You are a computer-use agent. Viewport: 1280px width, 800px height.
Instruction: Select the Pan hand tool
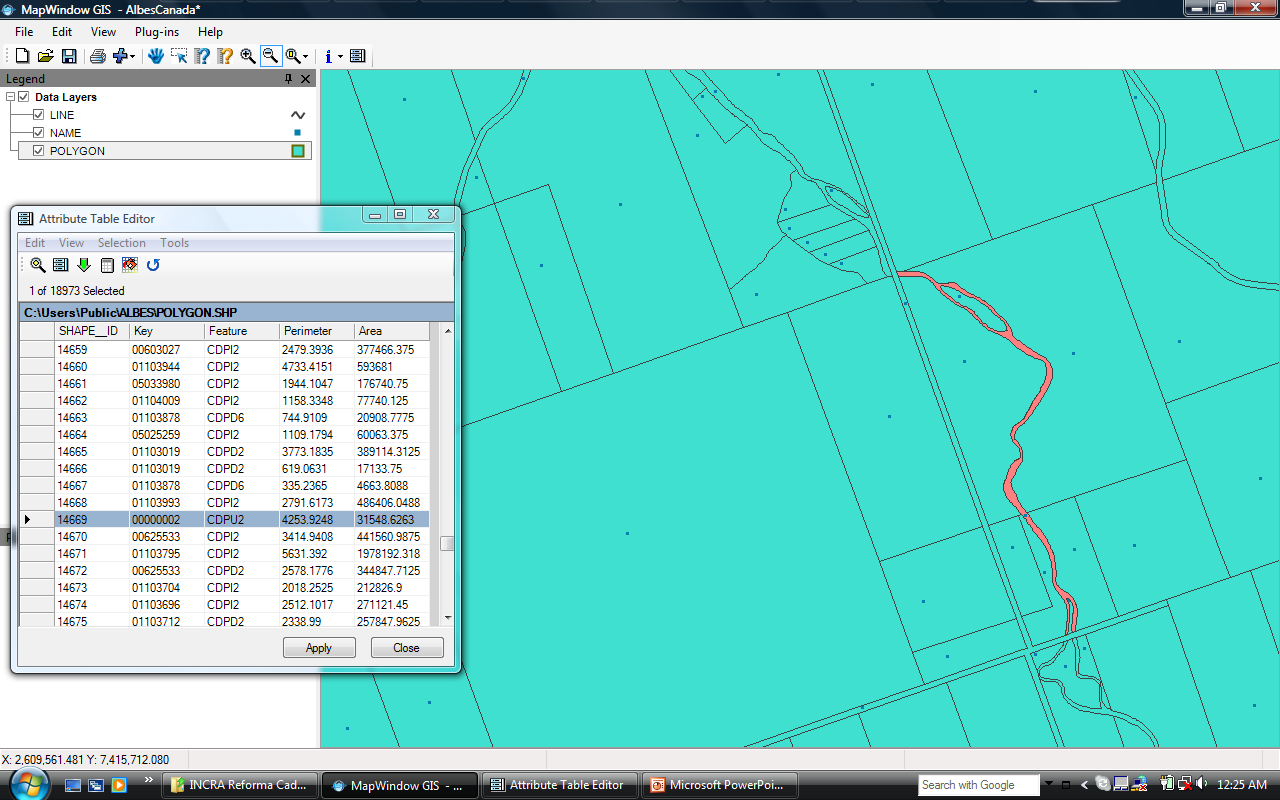click(156, 56)
